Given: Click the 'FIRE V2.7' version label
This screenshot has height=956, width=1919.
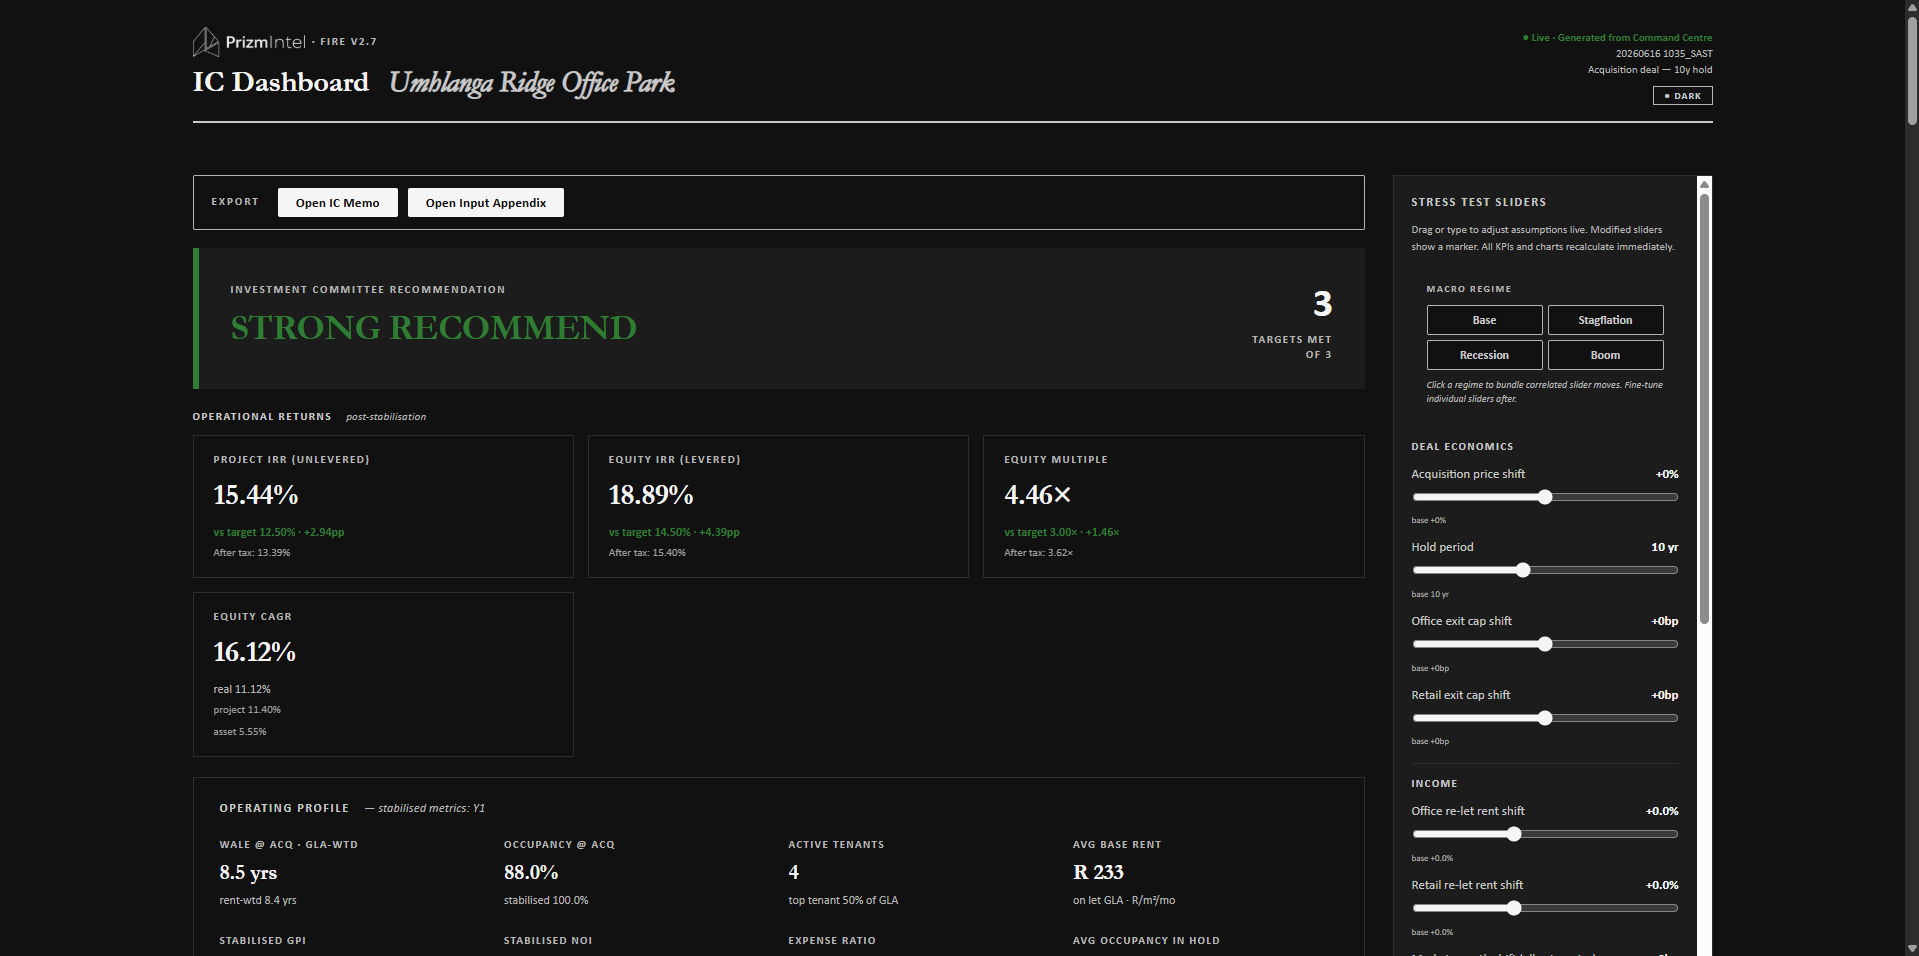Looking at the screenshot, I should [348, 42].
